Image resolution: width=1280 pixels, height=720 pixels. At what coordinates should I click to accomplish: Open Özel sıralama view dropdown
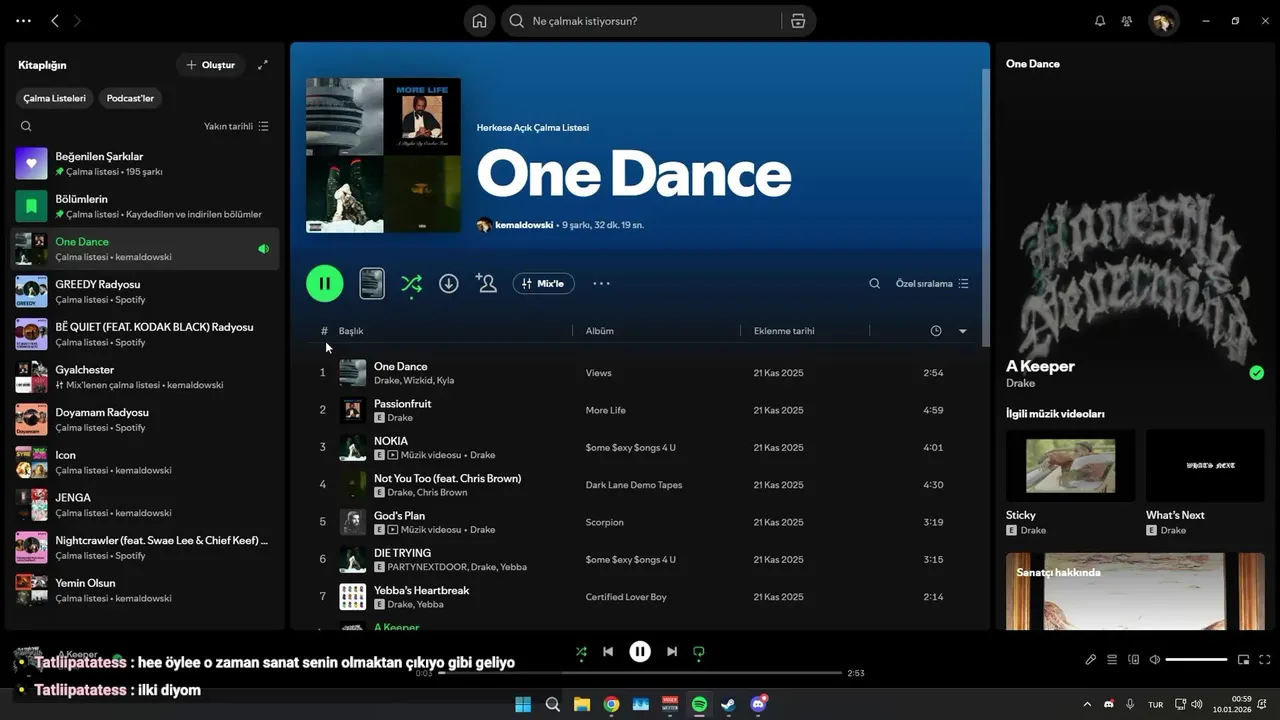[932, 284]
